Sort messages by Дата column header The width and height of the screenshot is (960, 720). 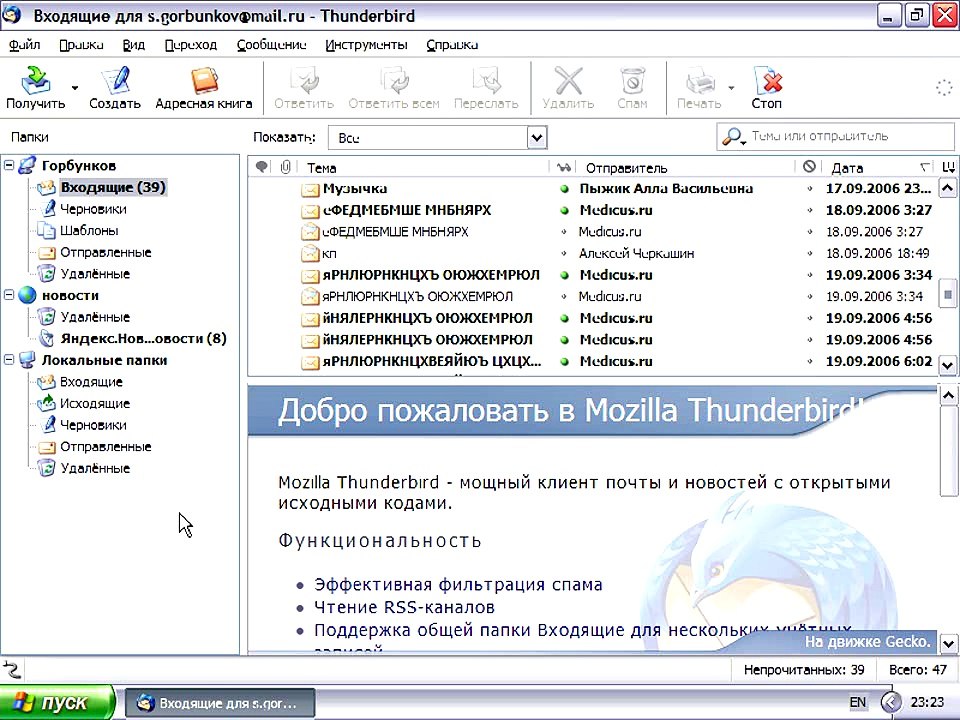[x=879, y=168]
